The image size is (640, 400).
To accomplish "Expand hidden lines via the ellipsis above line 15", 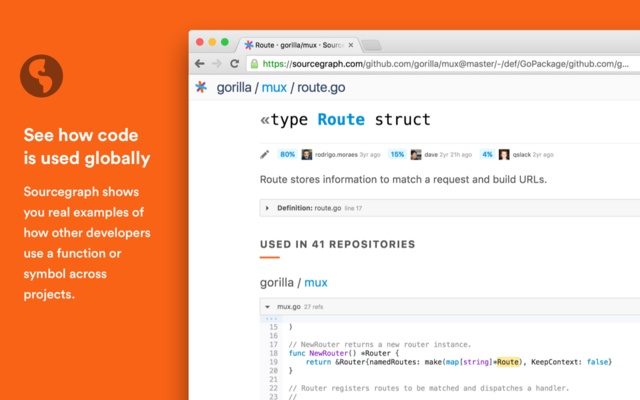I will [x=271, y=318].
